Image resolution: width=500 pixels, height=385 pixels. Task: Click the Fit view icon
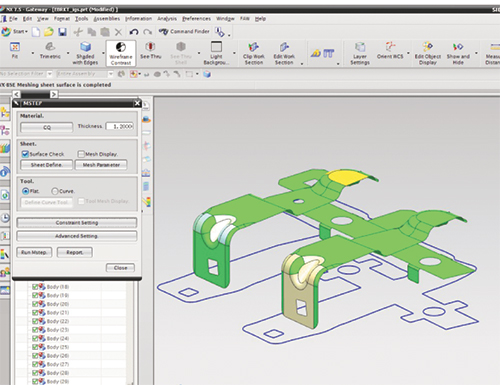(15, 47)
